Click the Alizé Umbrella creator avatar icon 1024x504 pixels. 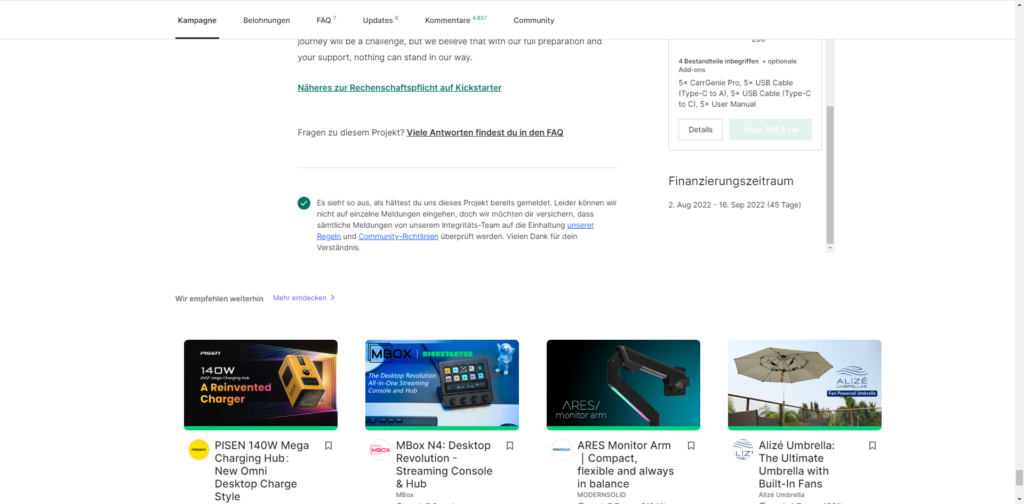pos(743,450)
